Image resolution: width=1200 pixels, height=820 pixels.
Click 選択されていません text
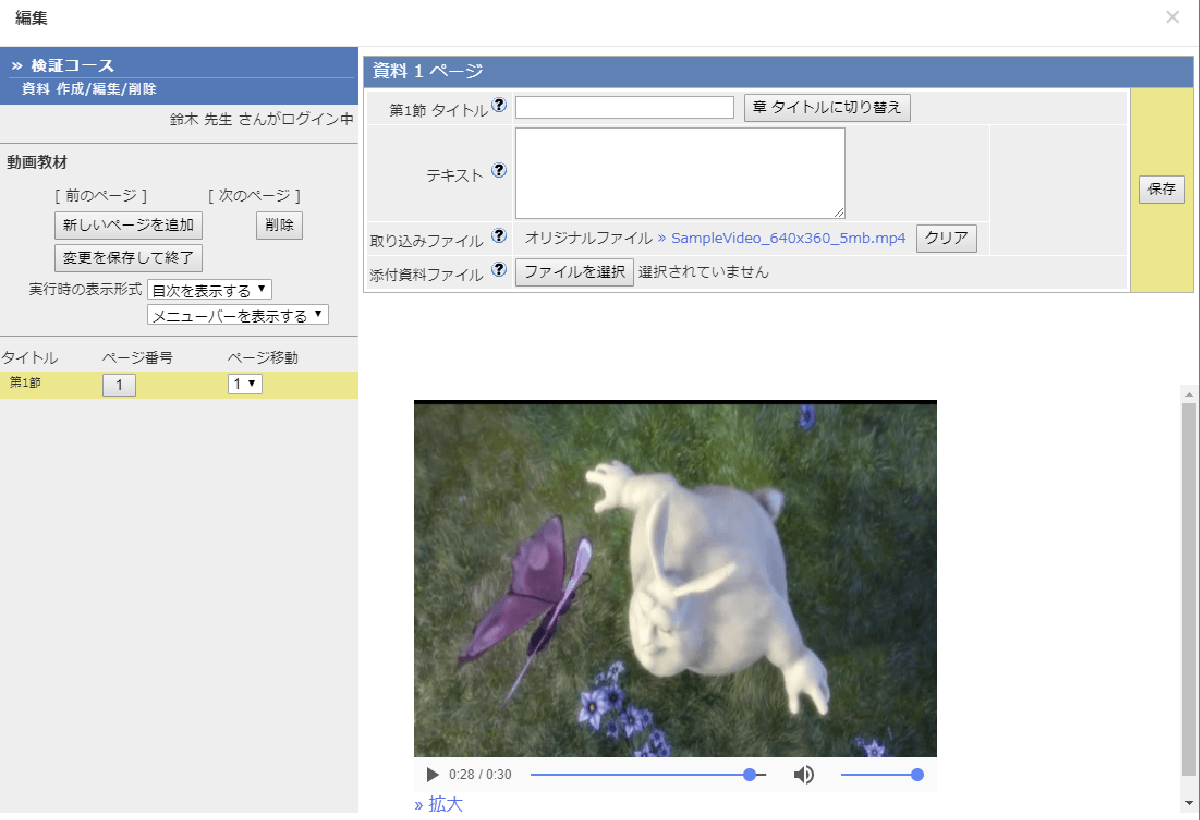tap(704, 272)
